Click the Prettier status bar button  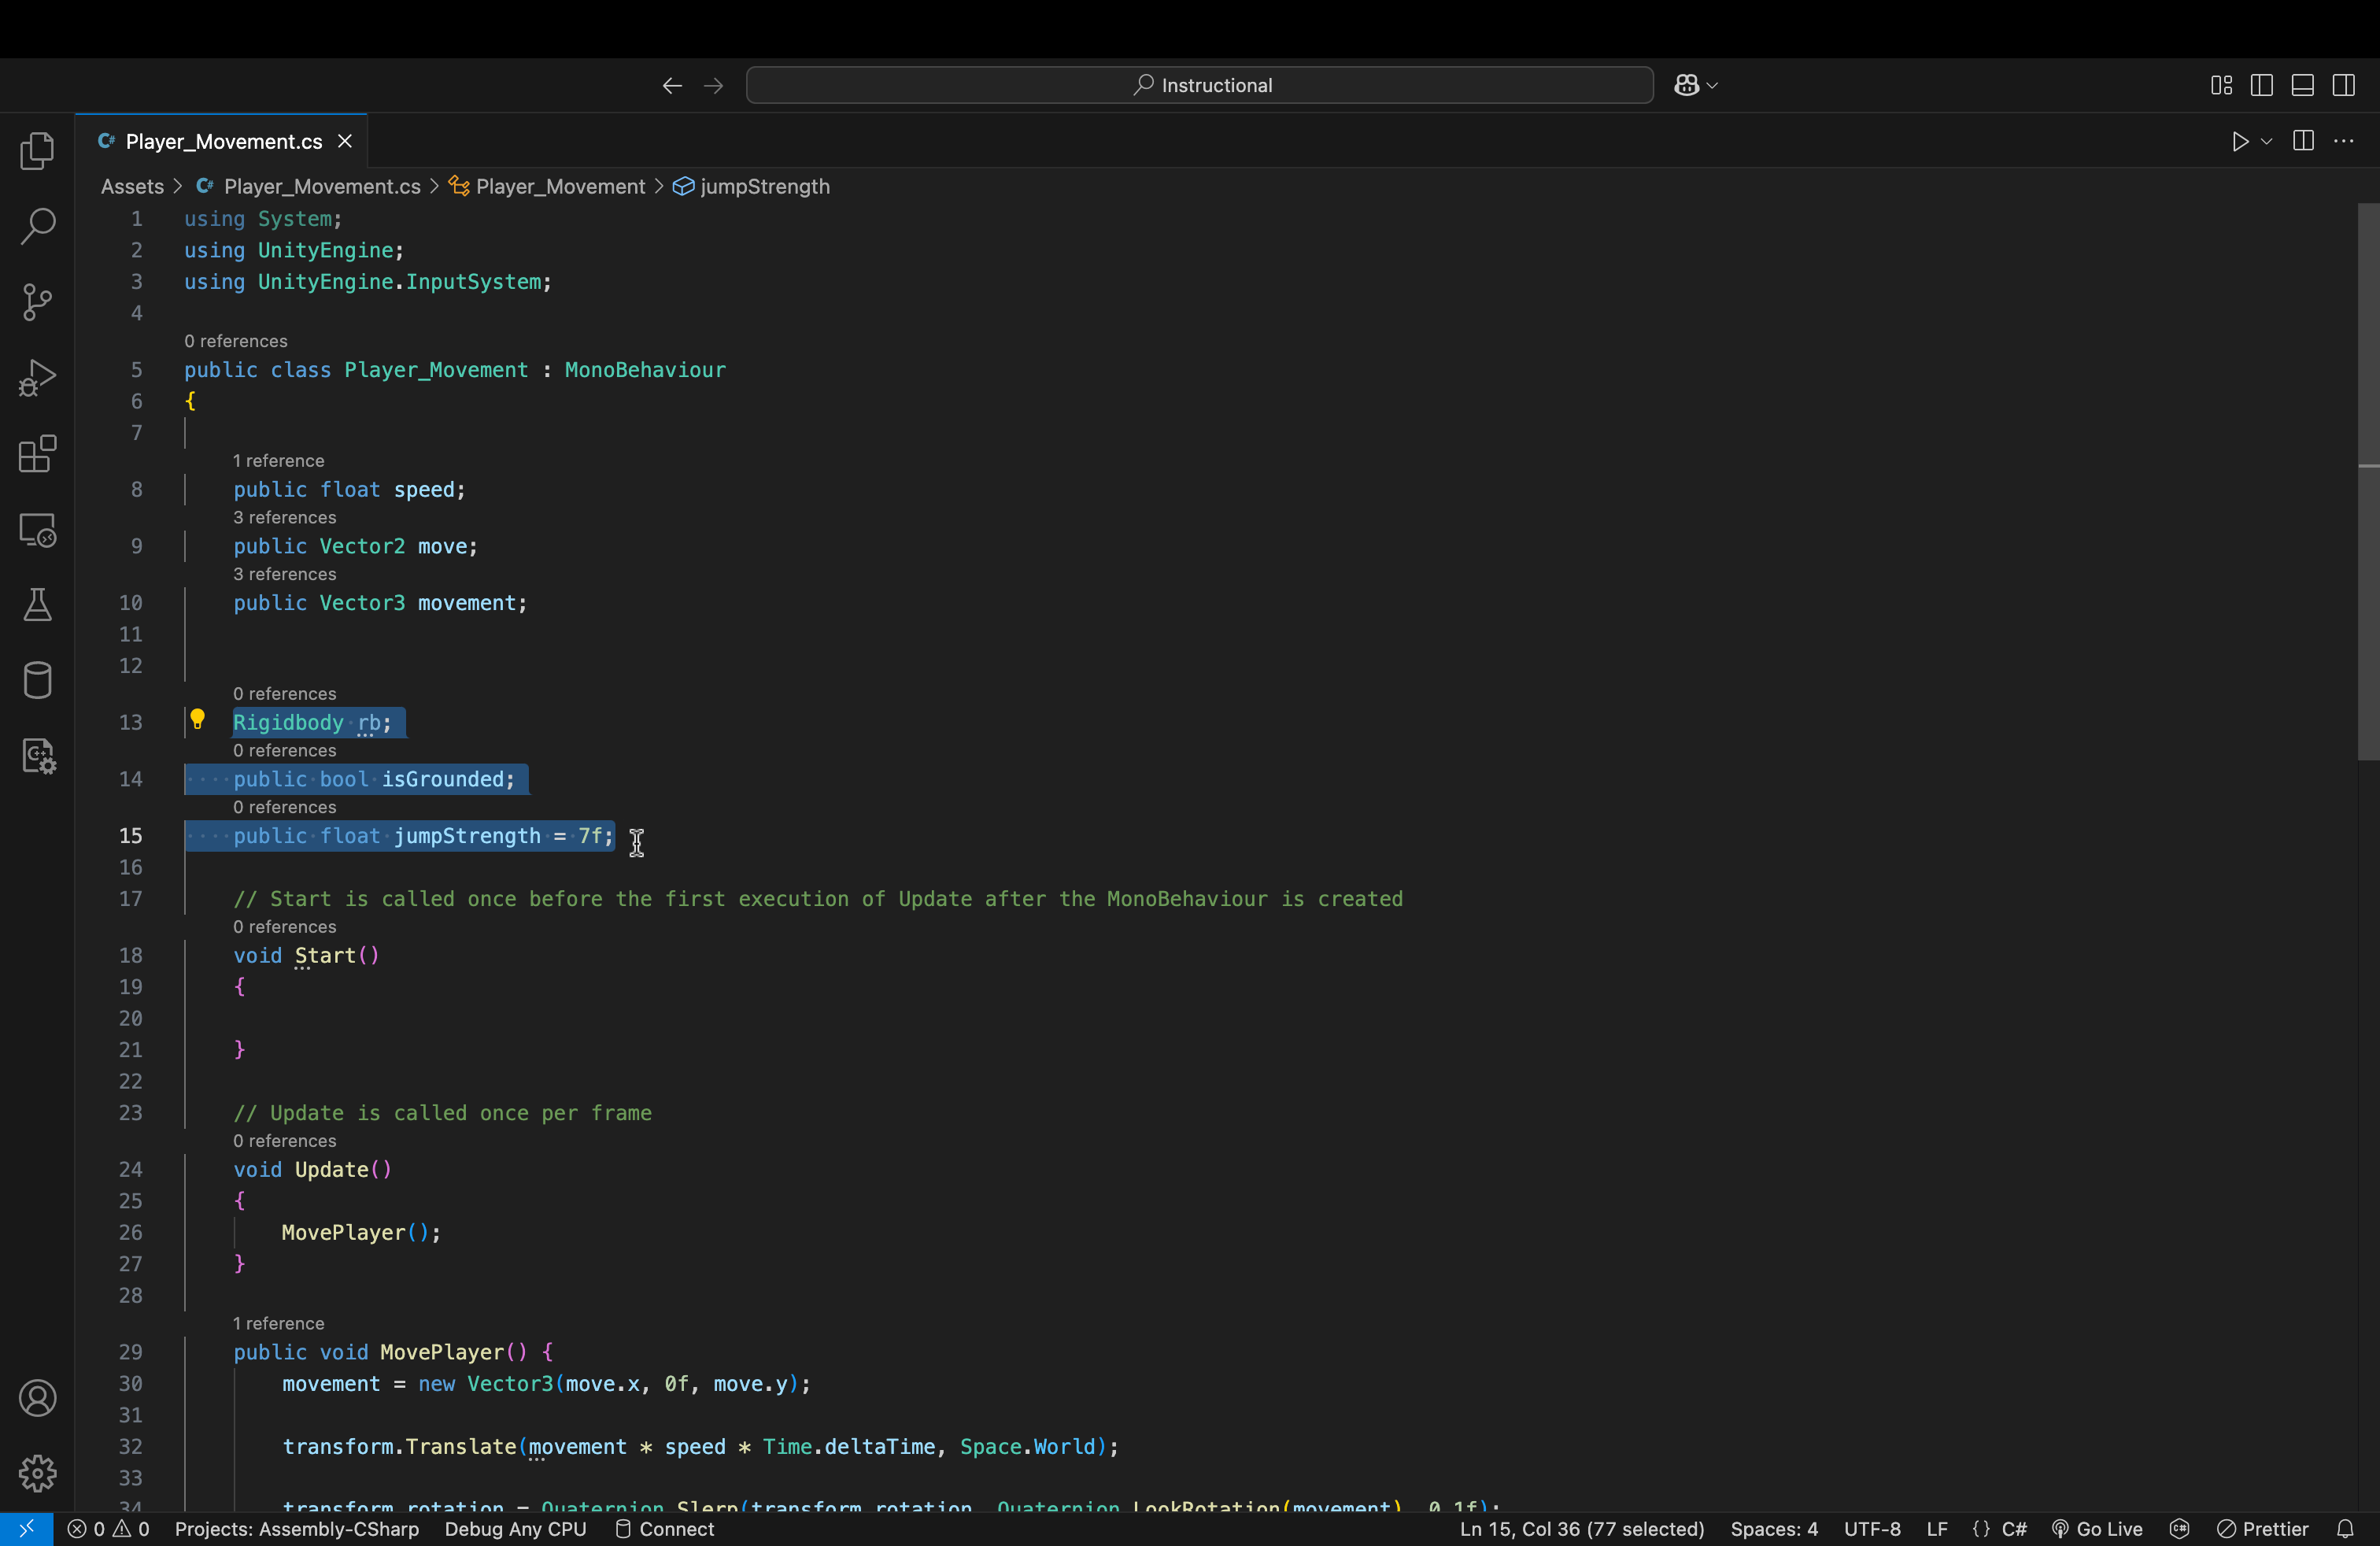coord(2263,1529)
